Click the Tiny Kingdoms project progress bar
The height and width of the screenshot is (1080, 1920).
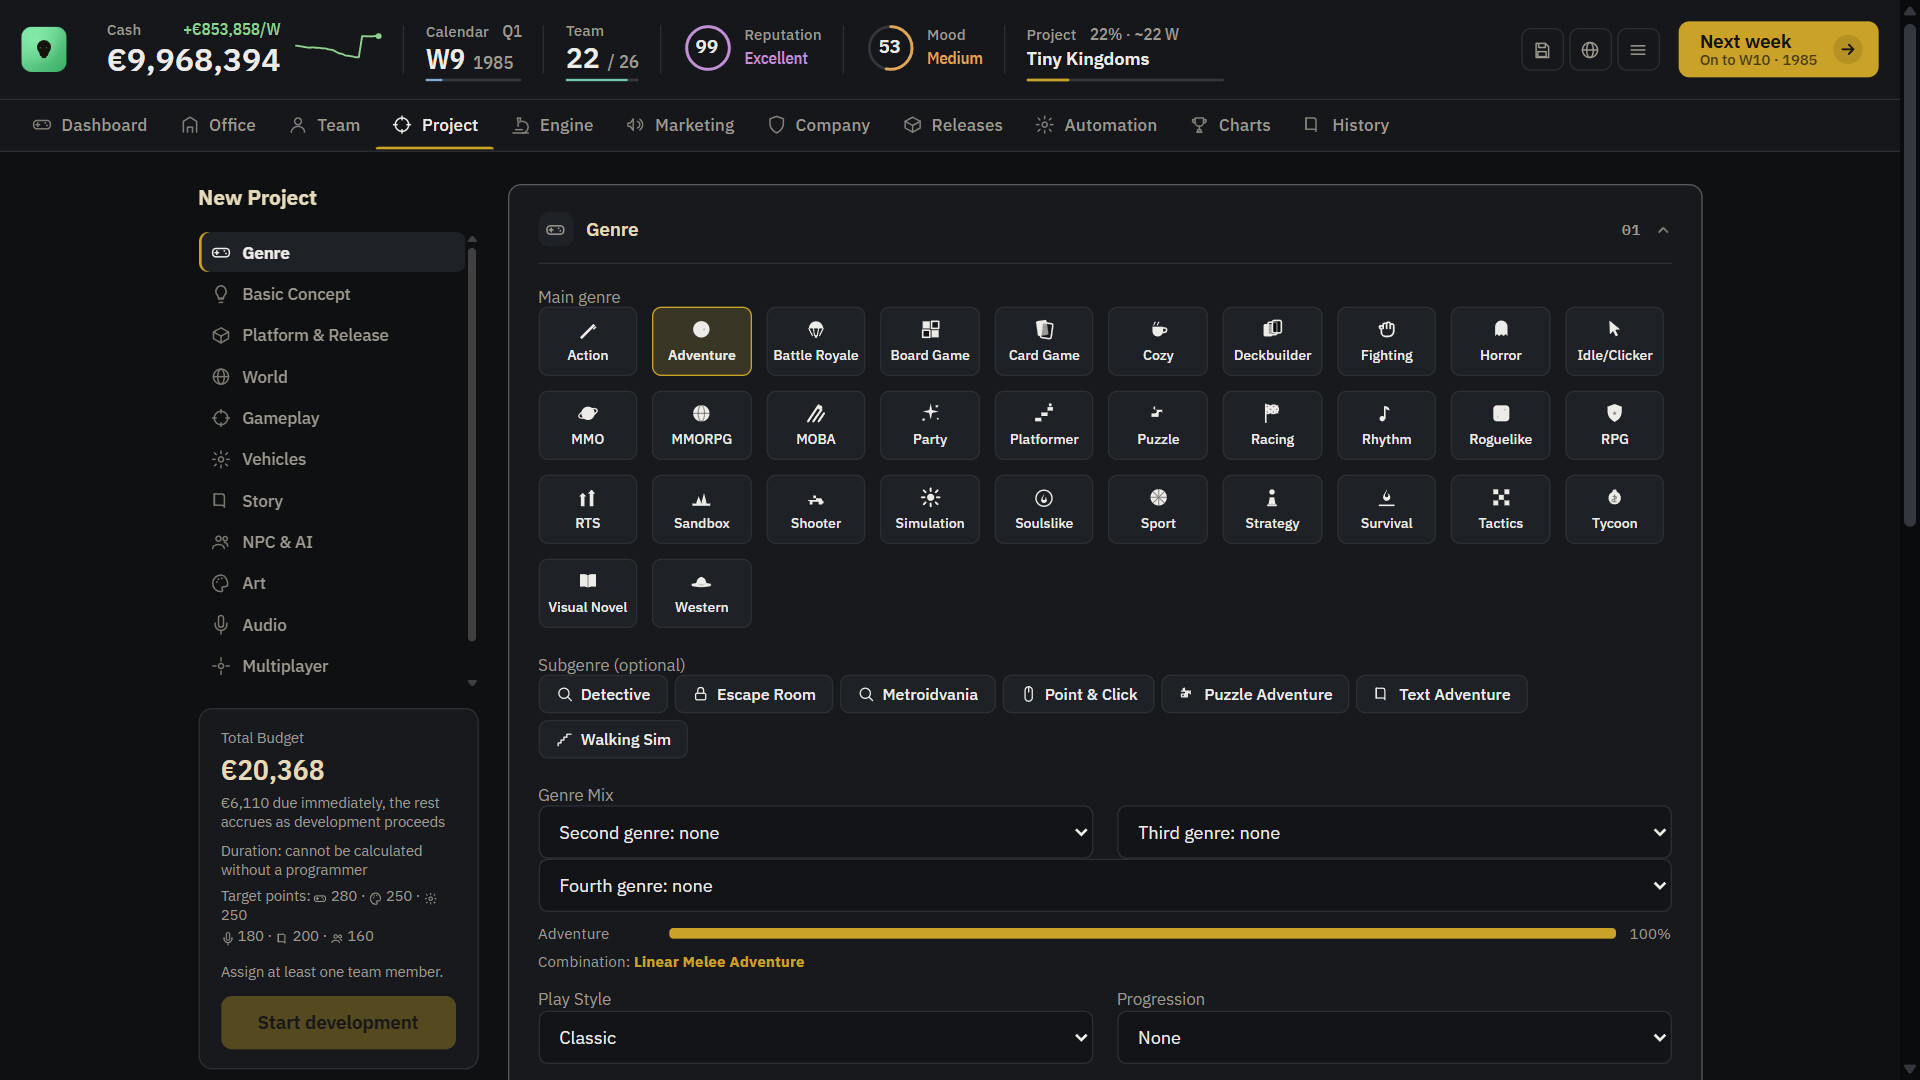coord(1125,79)
